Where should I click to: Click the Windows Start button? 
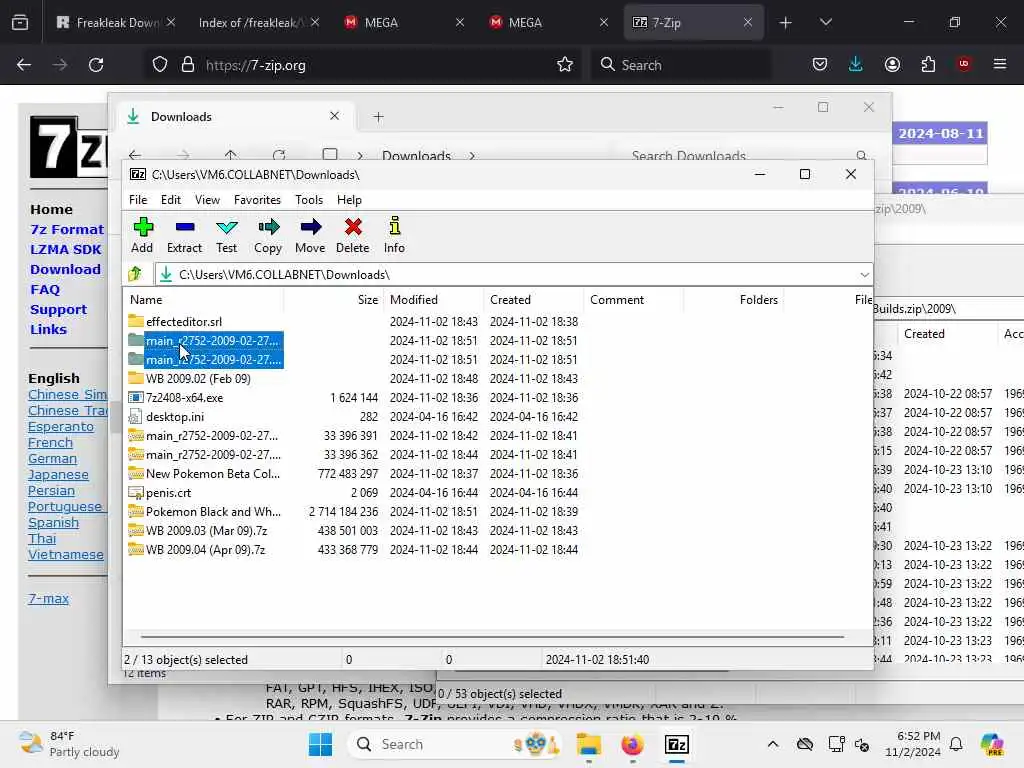coord(320,744)
